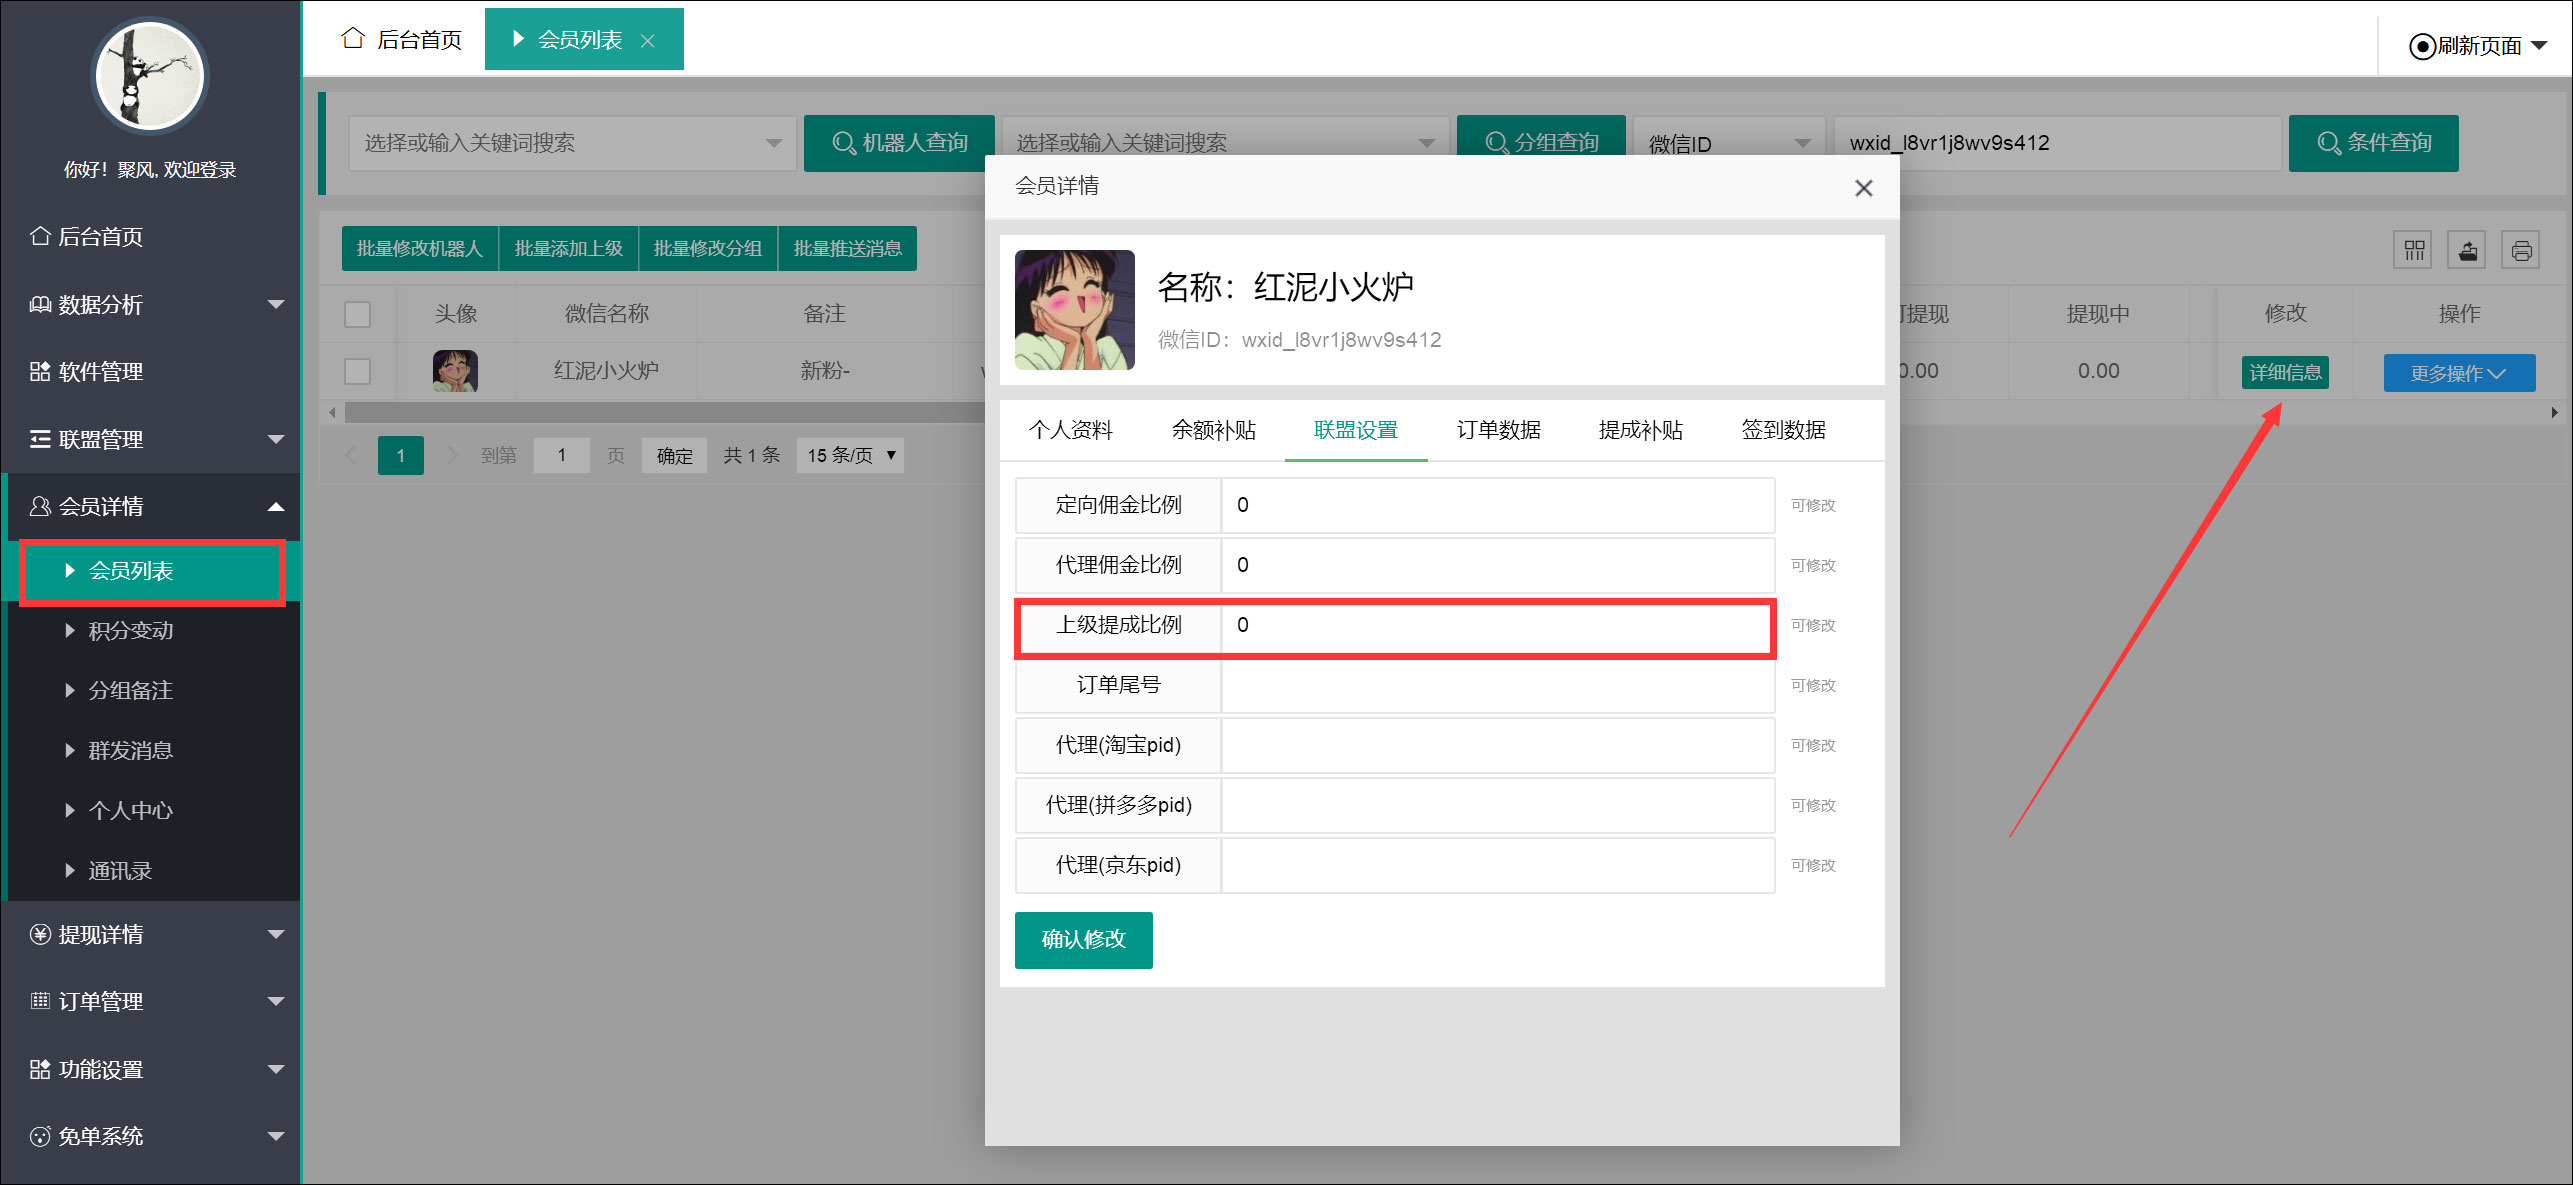Close the 会员详情 dialog with X

[x=1863, y=188]
